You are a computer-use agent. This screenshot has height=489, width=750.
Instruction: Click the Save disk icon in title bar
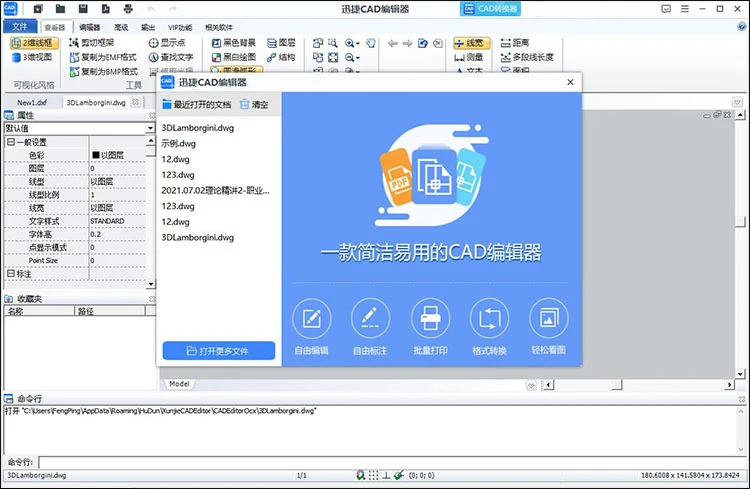click(x=83, y=9)
